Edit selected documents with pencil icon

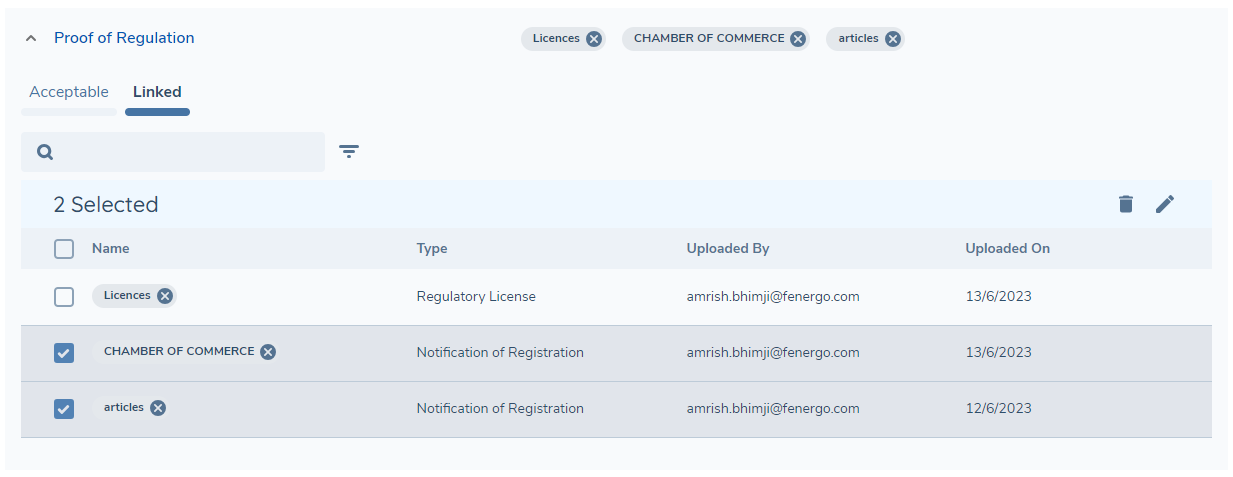point(1165,204)
